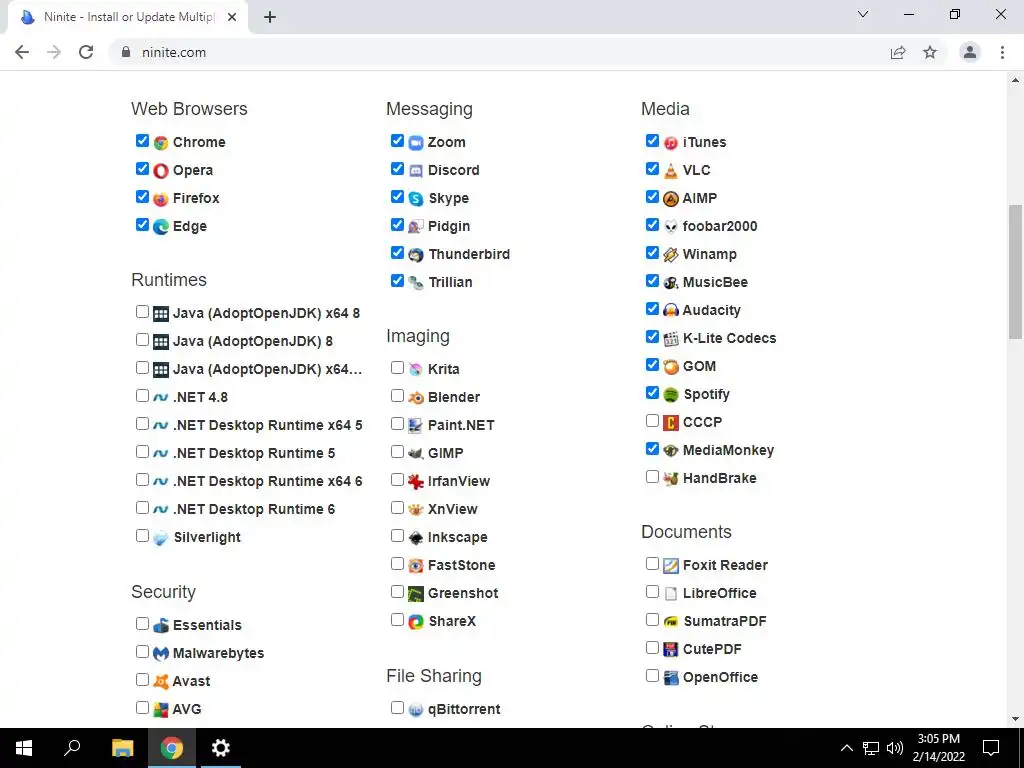1024x768 pixels.
Task: Open the tab search chevron in Chrome
Action: point(863,14)
